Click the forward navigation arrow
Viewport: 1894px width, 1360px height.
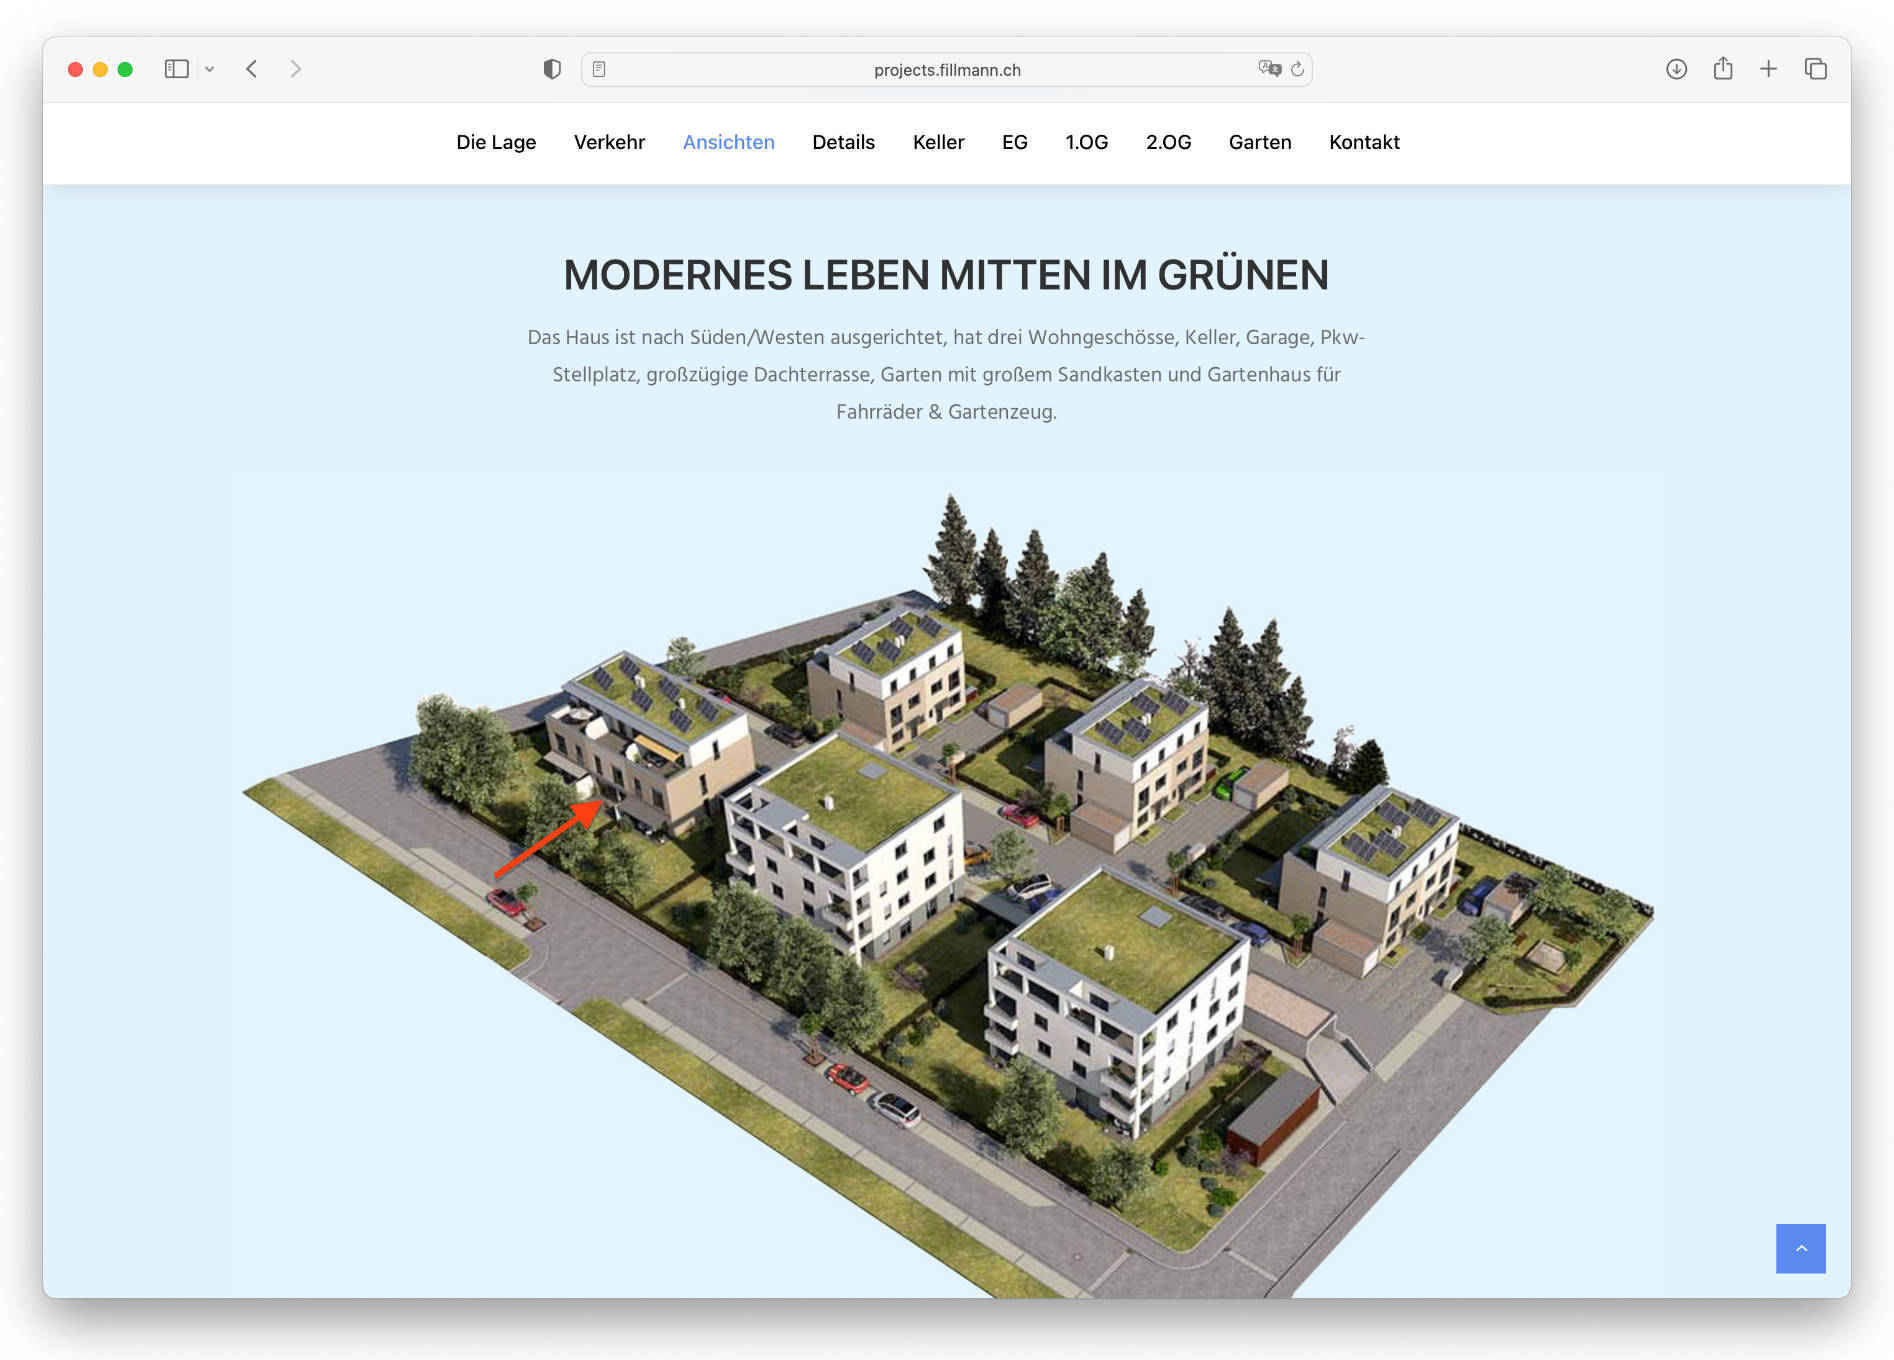pos(295,69)
